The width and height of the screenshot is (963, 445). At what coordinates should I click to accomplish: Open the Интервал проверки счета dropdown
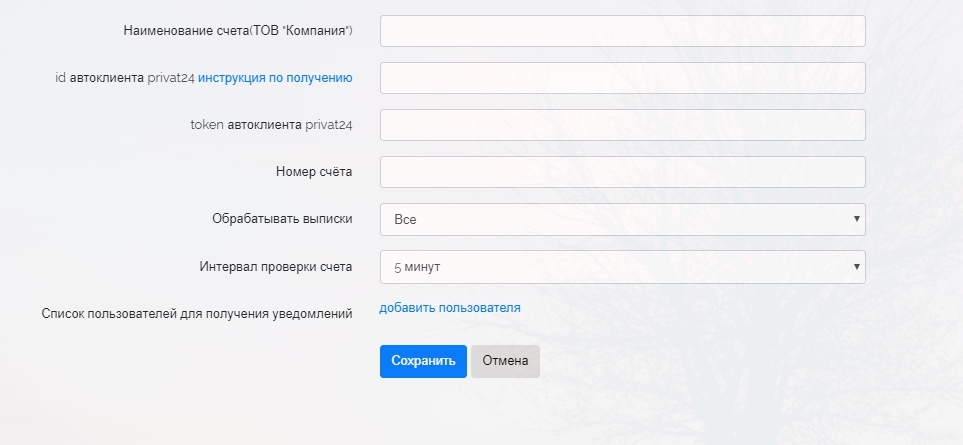[622, 267]
